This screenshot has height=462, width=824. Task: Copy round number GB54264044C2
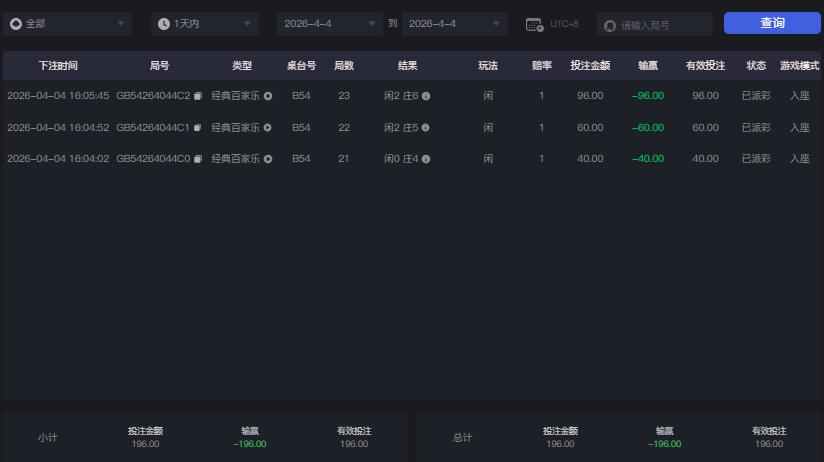point(198,96)
